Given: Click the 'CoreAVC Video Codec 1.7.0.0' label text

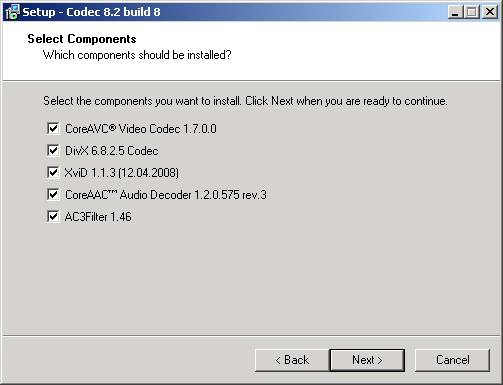Looking at the screenshot, I should point(141,129).
